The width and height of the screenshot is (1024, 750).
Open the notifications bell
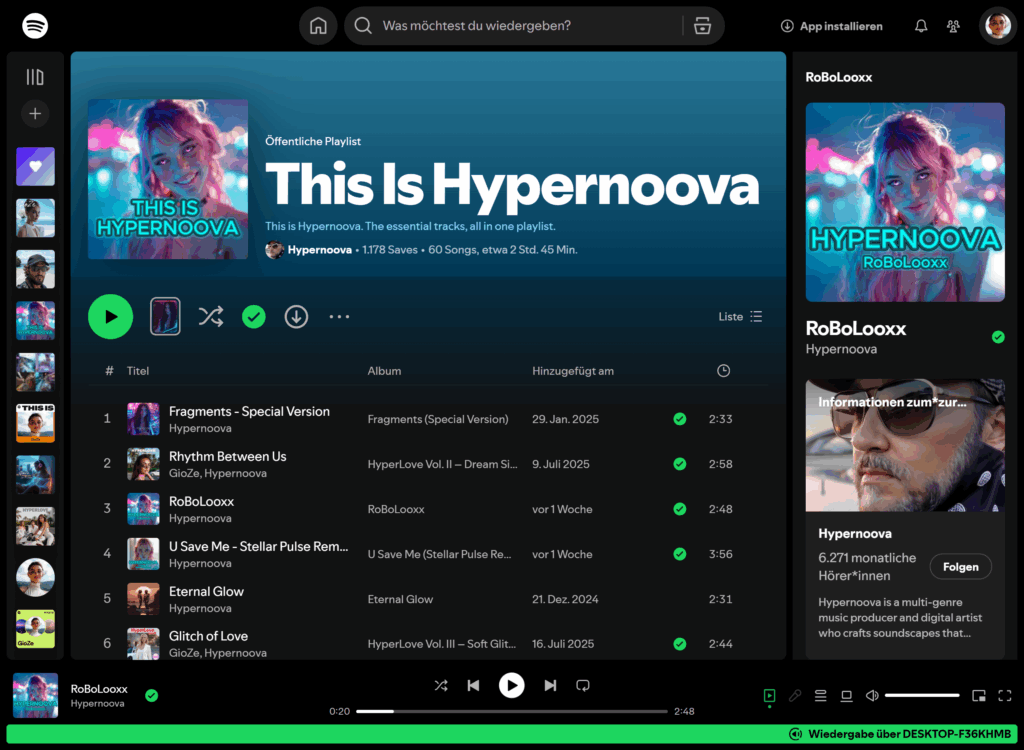point(921,26)
